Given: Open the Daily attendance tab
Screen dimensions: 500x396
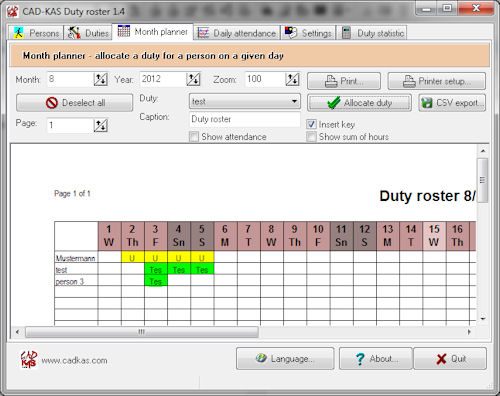Looking at the screenshot, I should tap(237, 33).
